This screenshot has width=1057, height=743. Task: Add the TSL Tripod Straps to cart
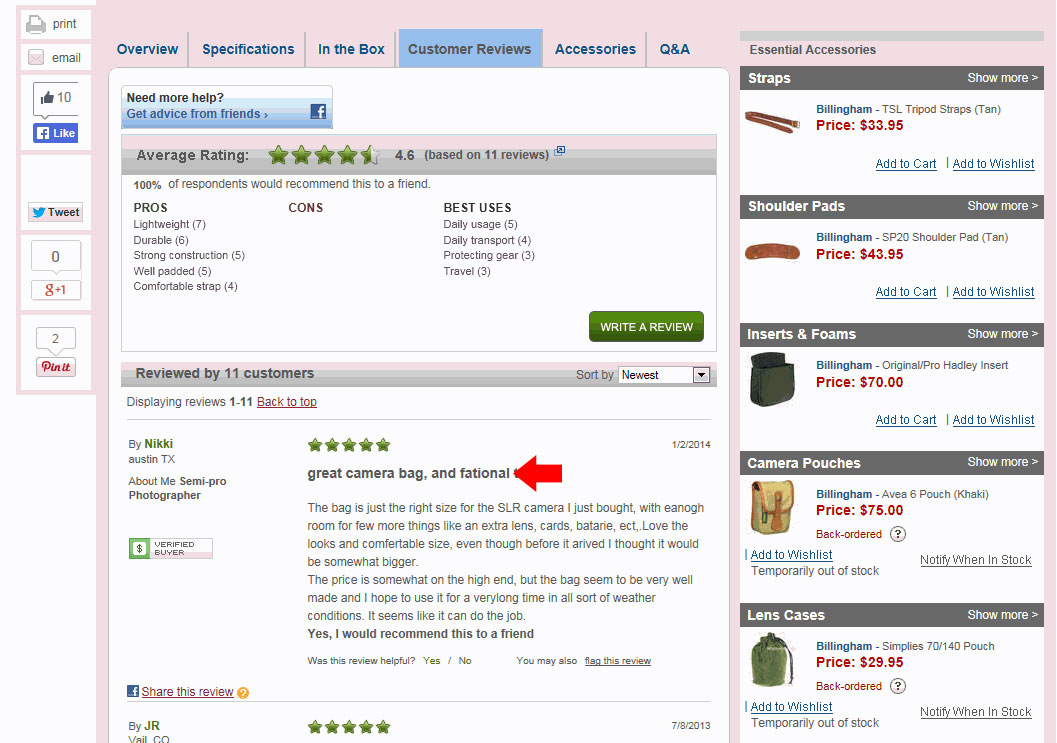[x=905, y=164]
